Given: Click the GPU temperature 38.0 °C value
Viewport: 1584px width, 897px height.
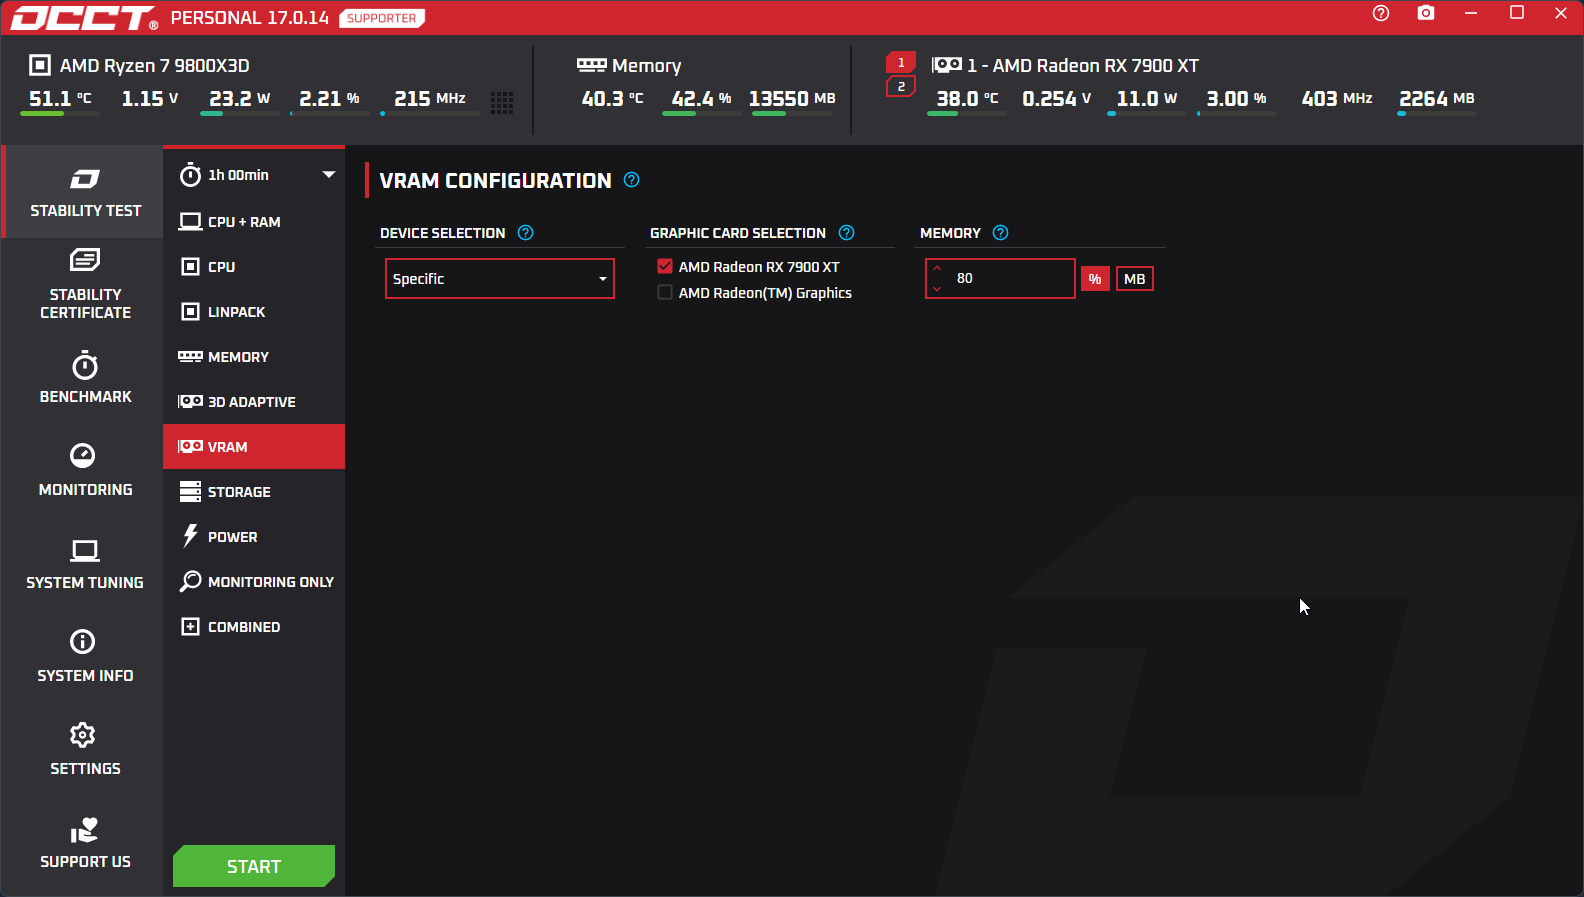Looking at the screenshot, I should pyautogui.click(x=967, y=98).
